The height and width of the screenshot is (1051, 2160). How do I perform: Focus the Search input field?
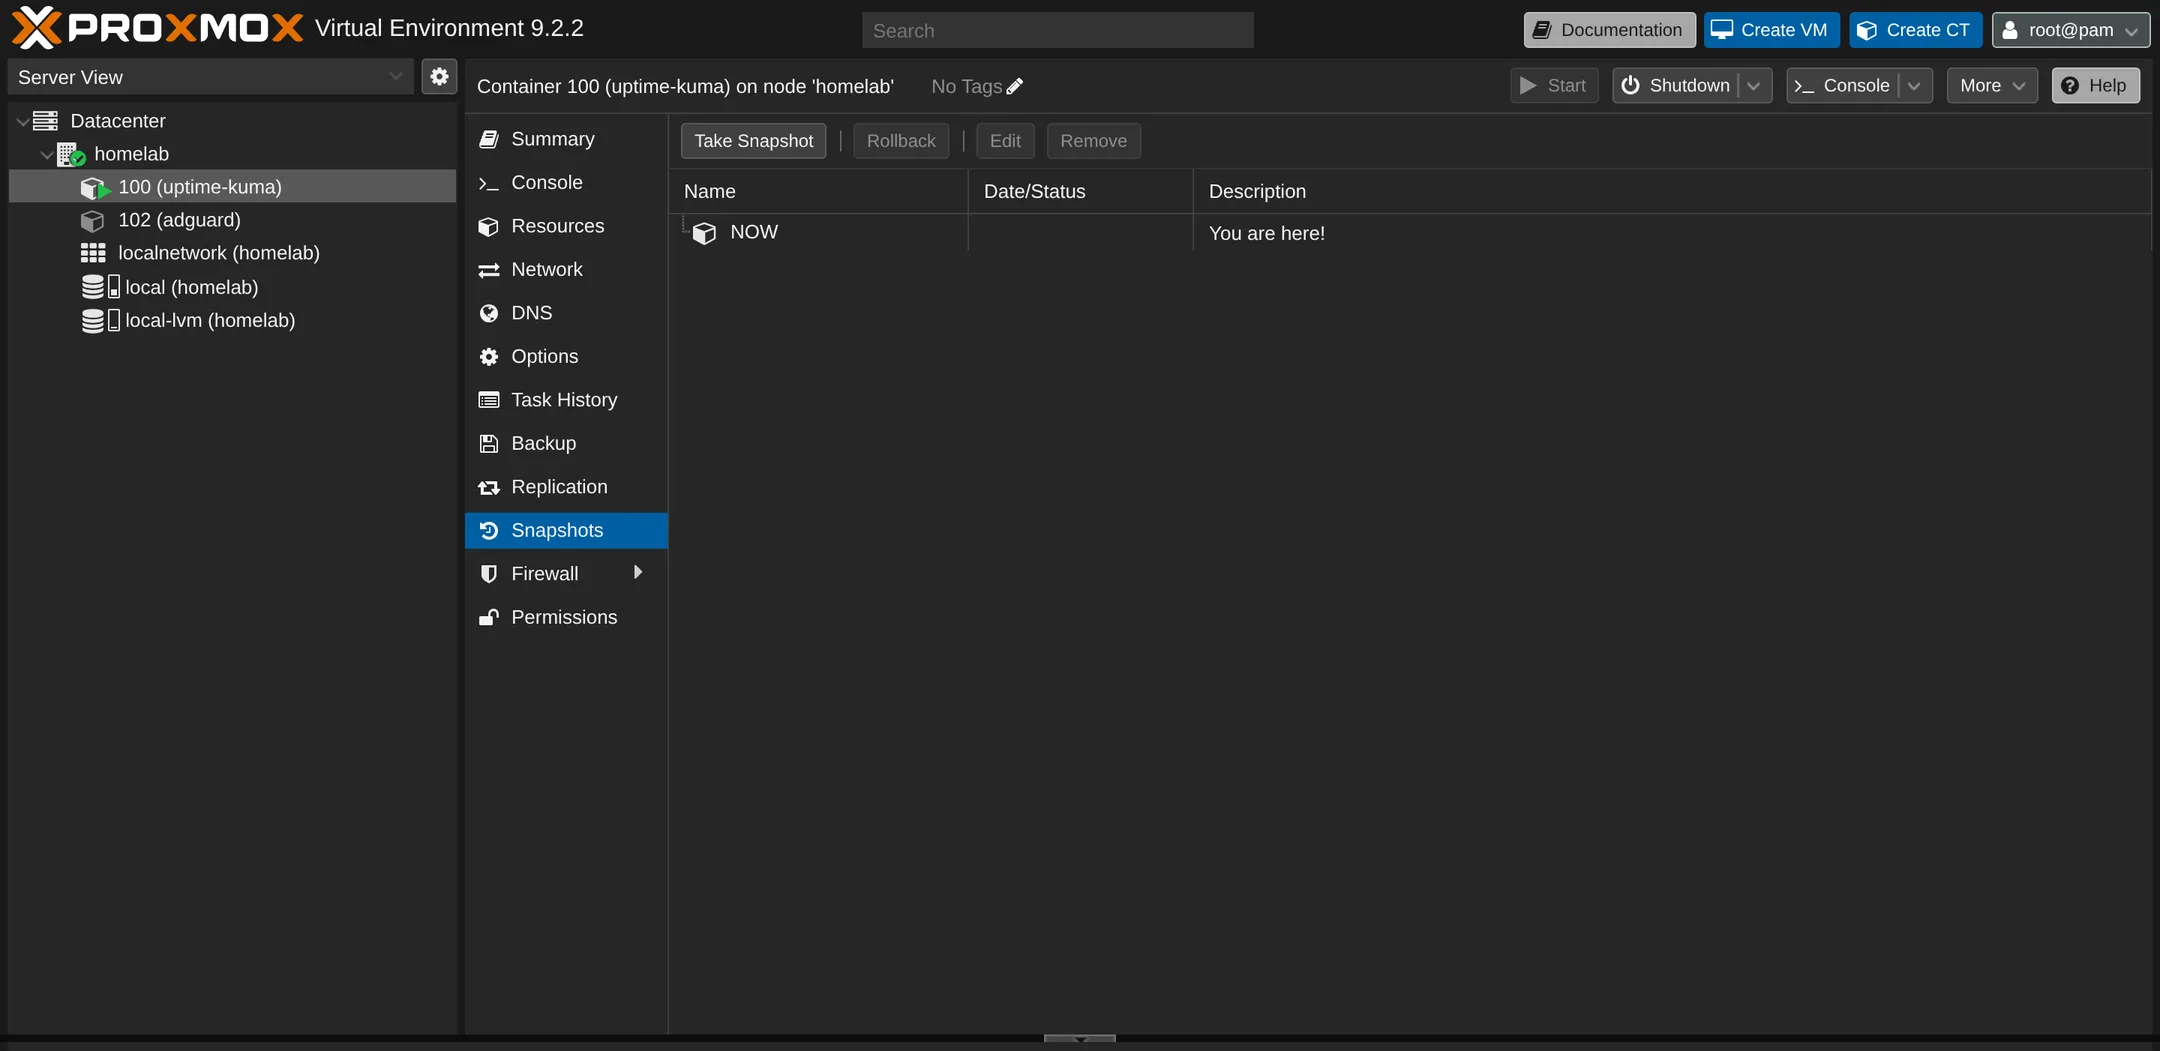click(x=1057, y=31)
